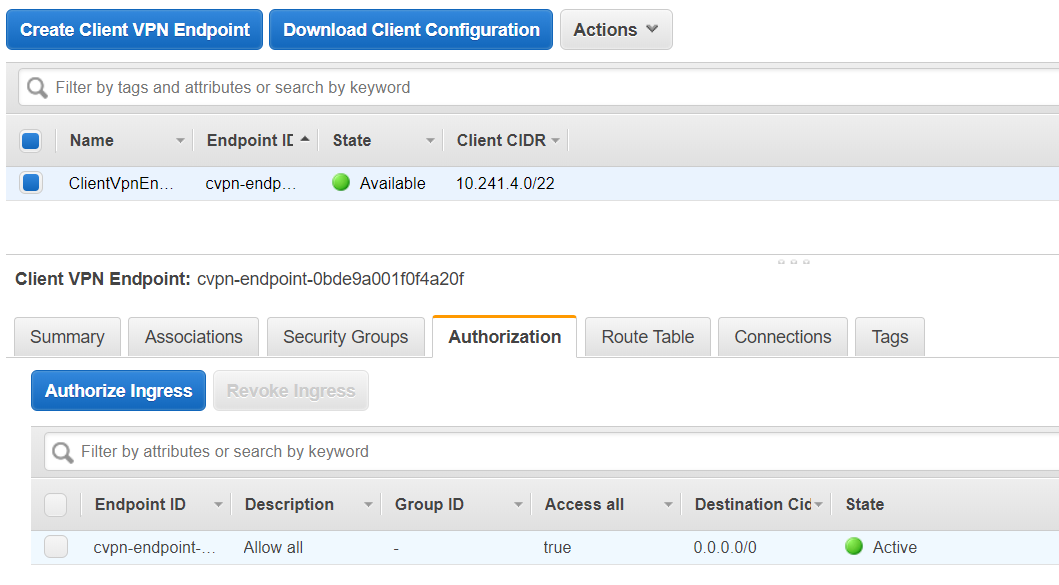The image size is (1059, 585).
Task: Select the Allow all authorization rule checkbox
Action: click(56, 547)
